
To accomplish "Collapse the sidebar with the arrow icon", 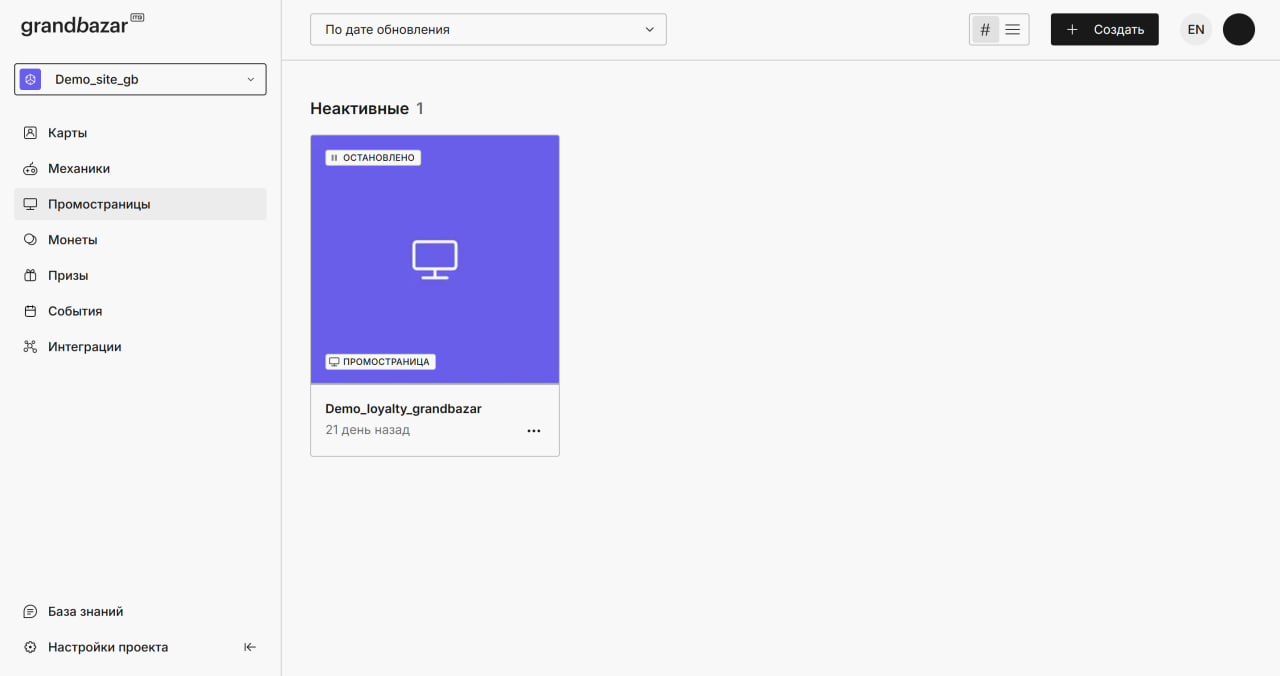I will pos(250,647).
